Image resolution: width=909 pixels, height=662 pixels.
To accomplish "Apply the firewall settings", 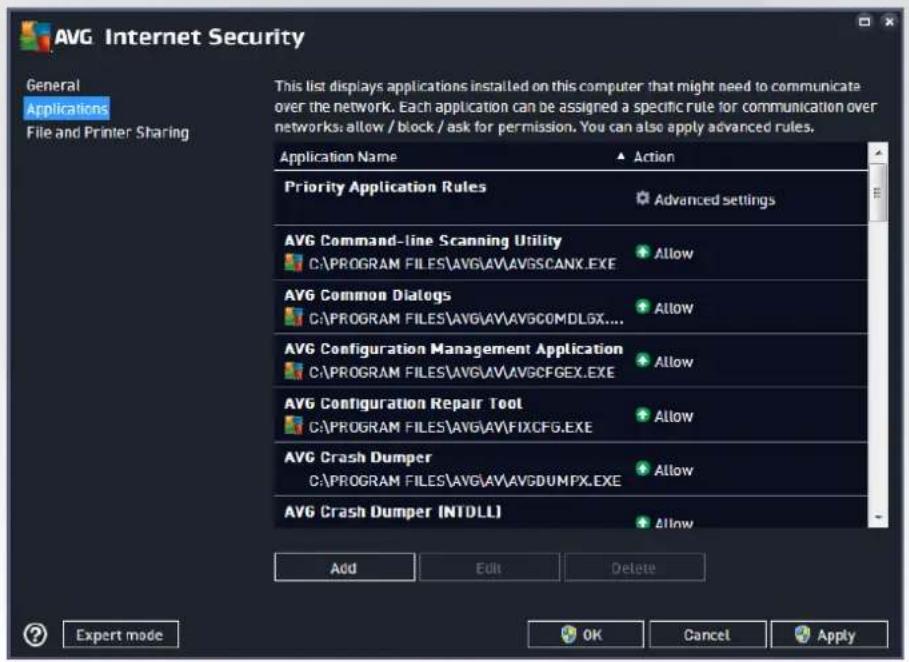I will [829, 634].
